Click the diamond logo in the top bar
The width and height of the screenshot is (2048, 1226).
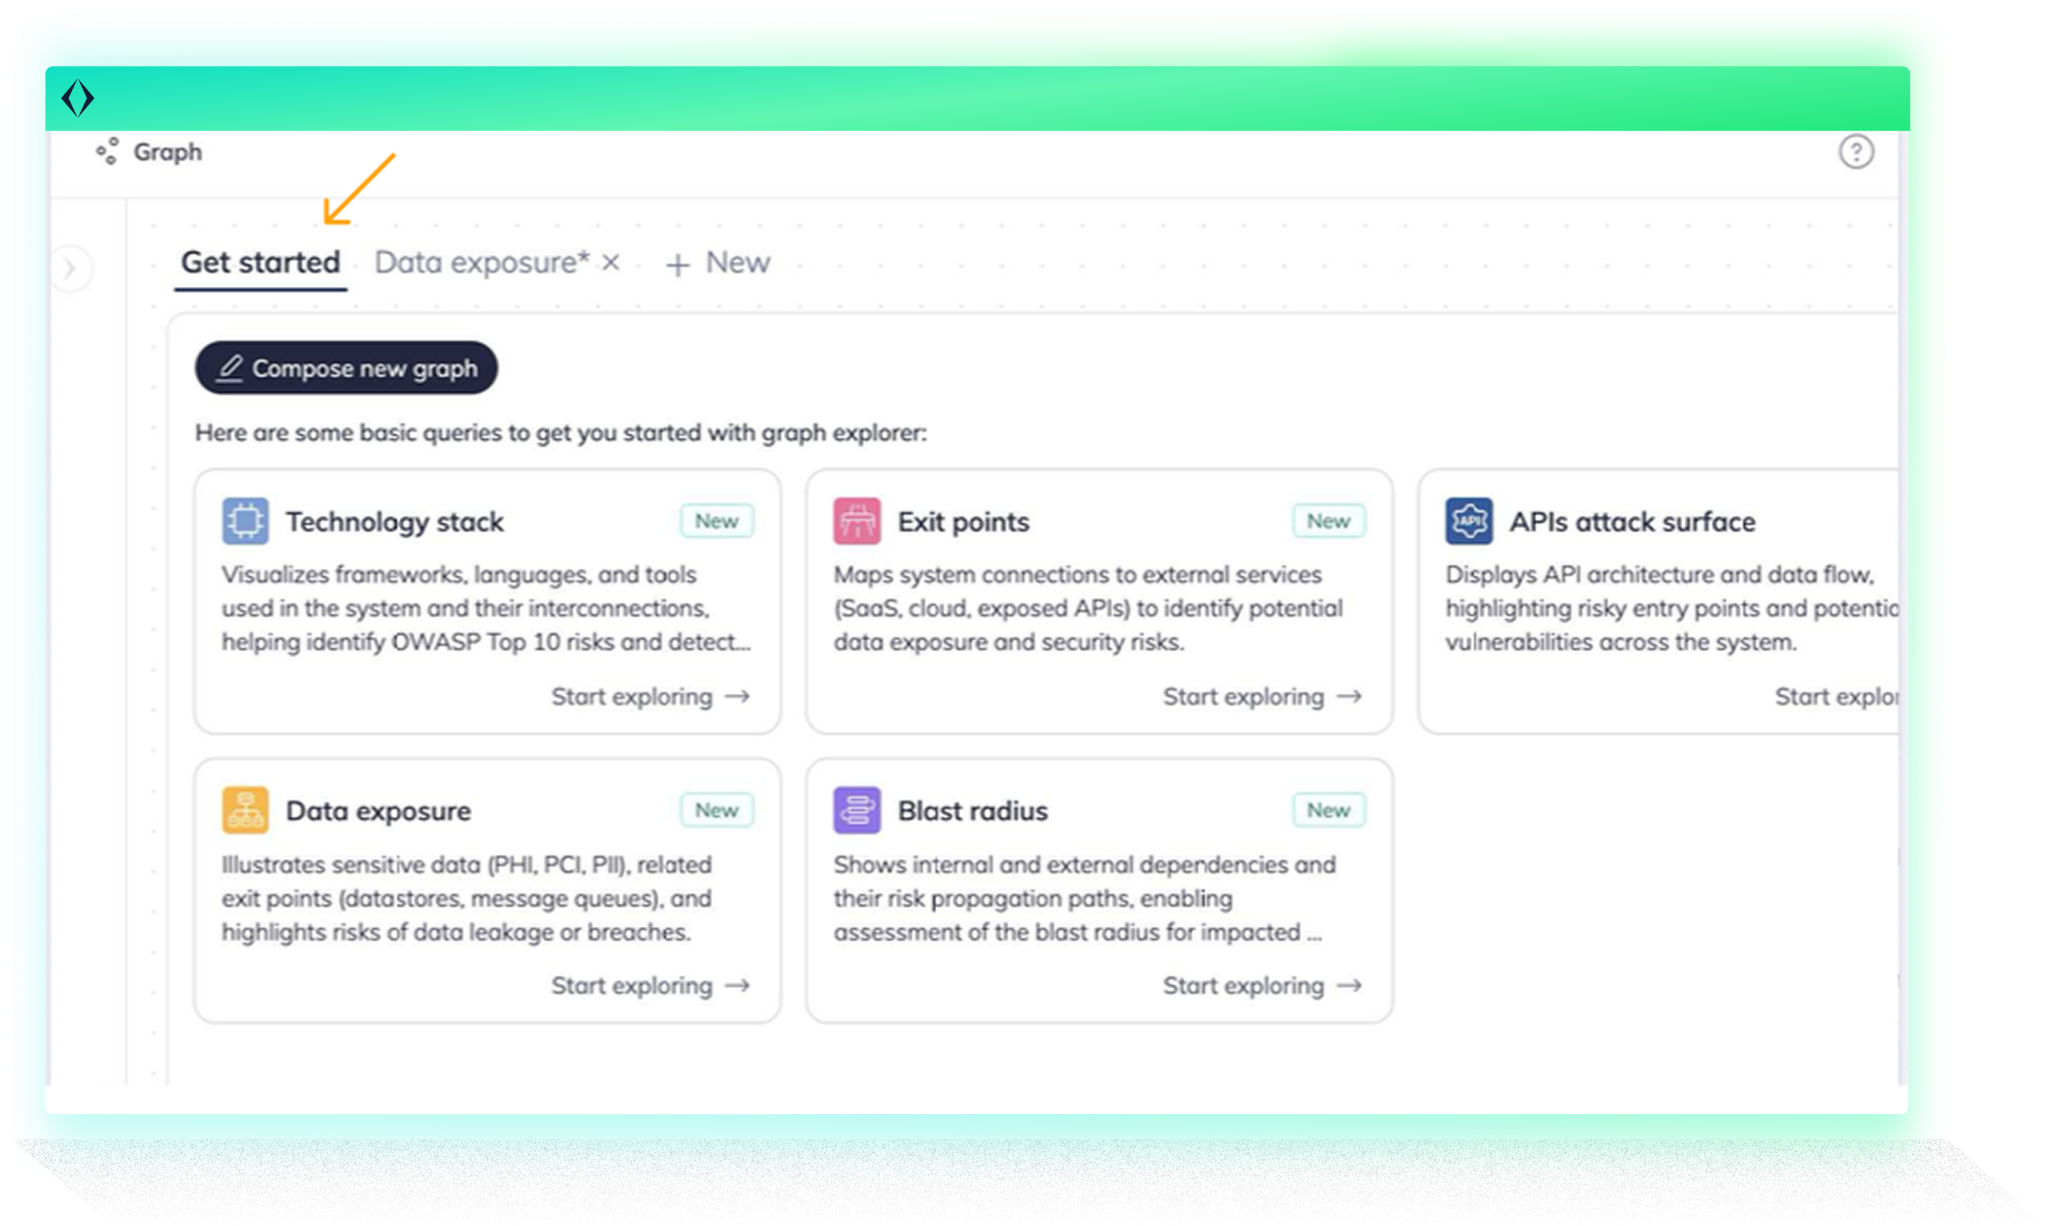click(x=79, y=98)
